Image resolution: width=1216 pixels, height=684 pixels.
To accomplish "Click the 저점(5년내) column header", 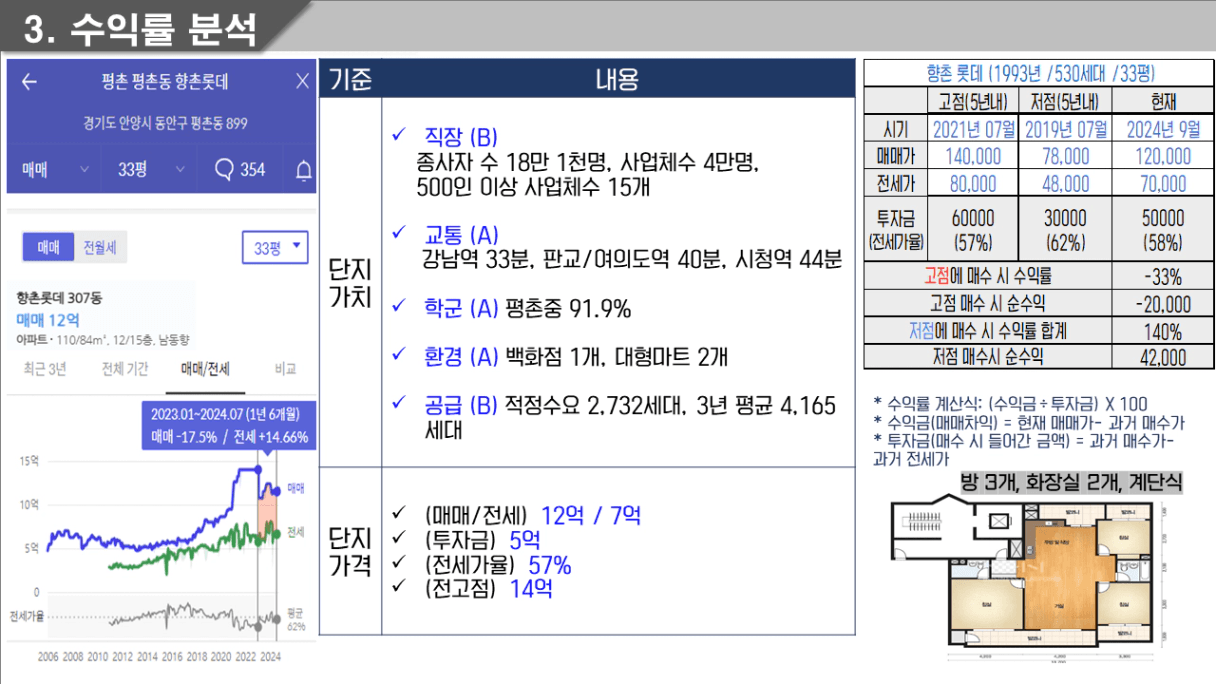I will pyautogui.click(x=1065, y=102).
